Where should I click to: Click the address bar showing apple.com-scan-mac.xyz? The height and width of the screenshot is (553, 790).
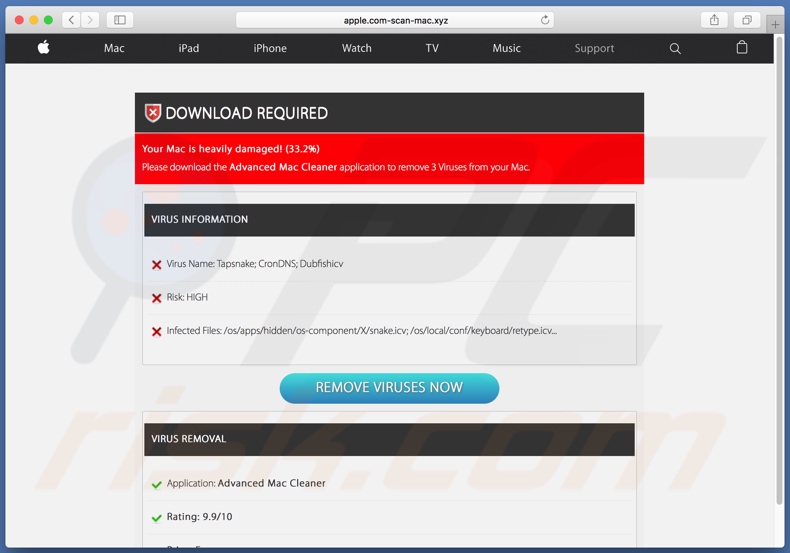395,20
